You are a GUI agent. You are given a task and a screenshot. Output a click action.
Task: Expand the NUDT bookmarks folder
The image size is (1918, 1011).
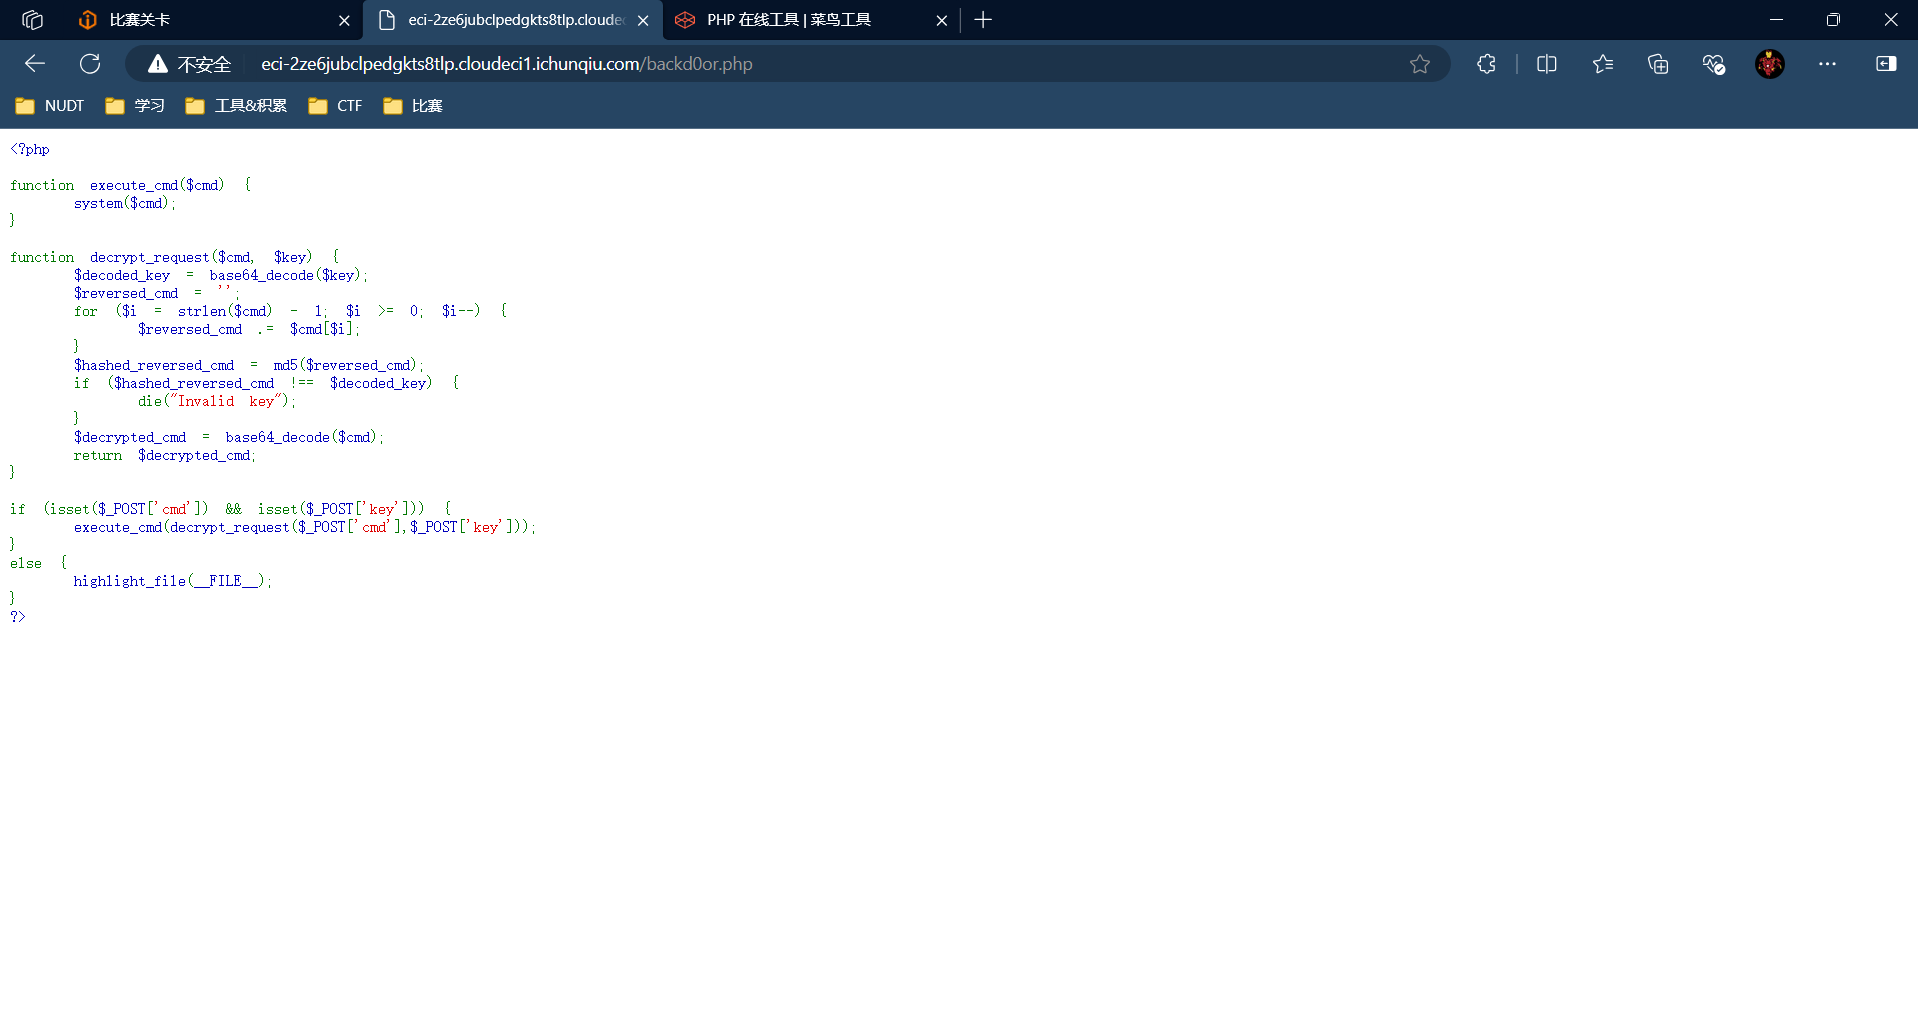click(x=50, y=106)
